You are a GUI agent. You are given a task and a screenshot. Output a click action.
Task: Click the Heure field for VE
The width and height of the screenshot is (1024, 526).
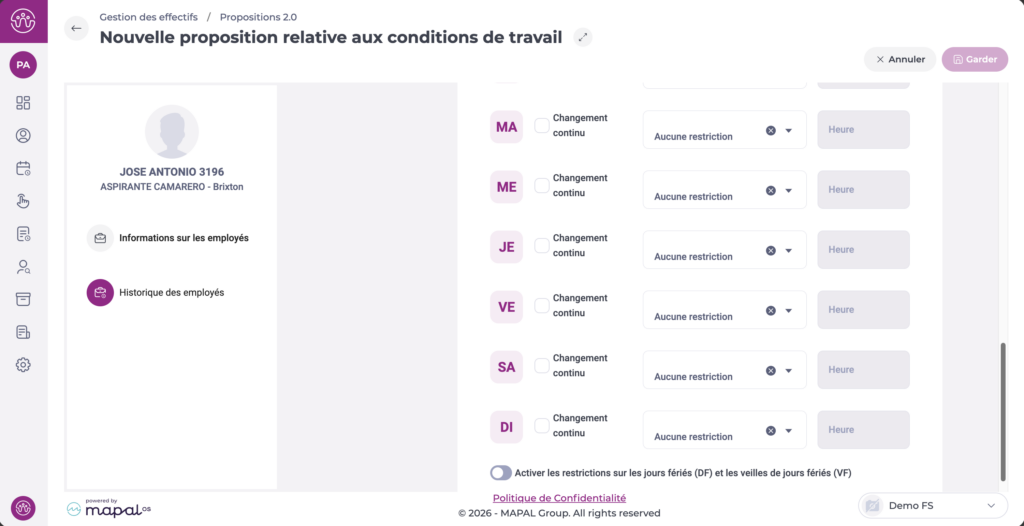[863, 310]
